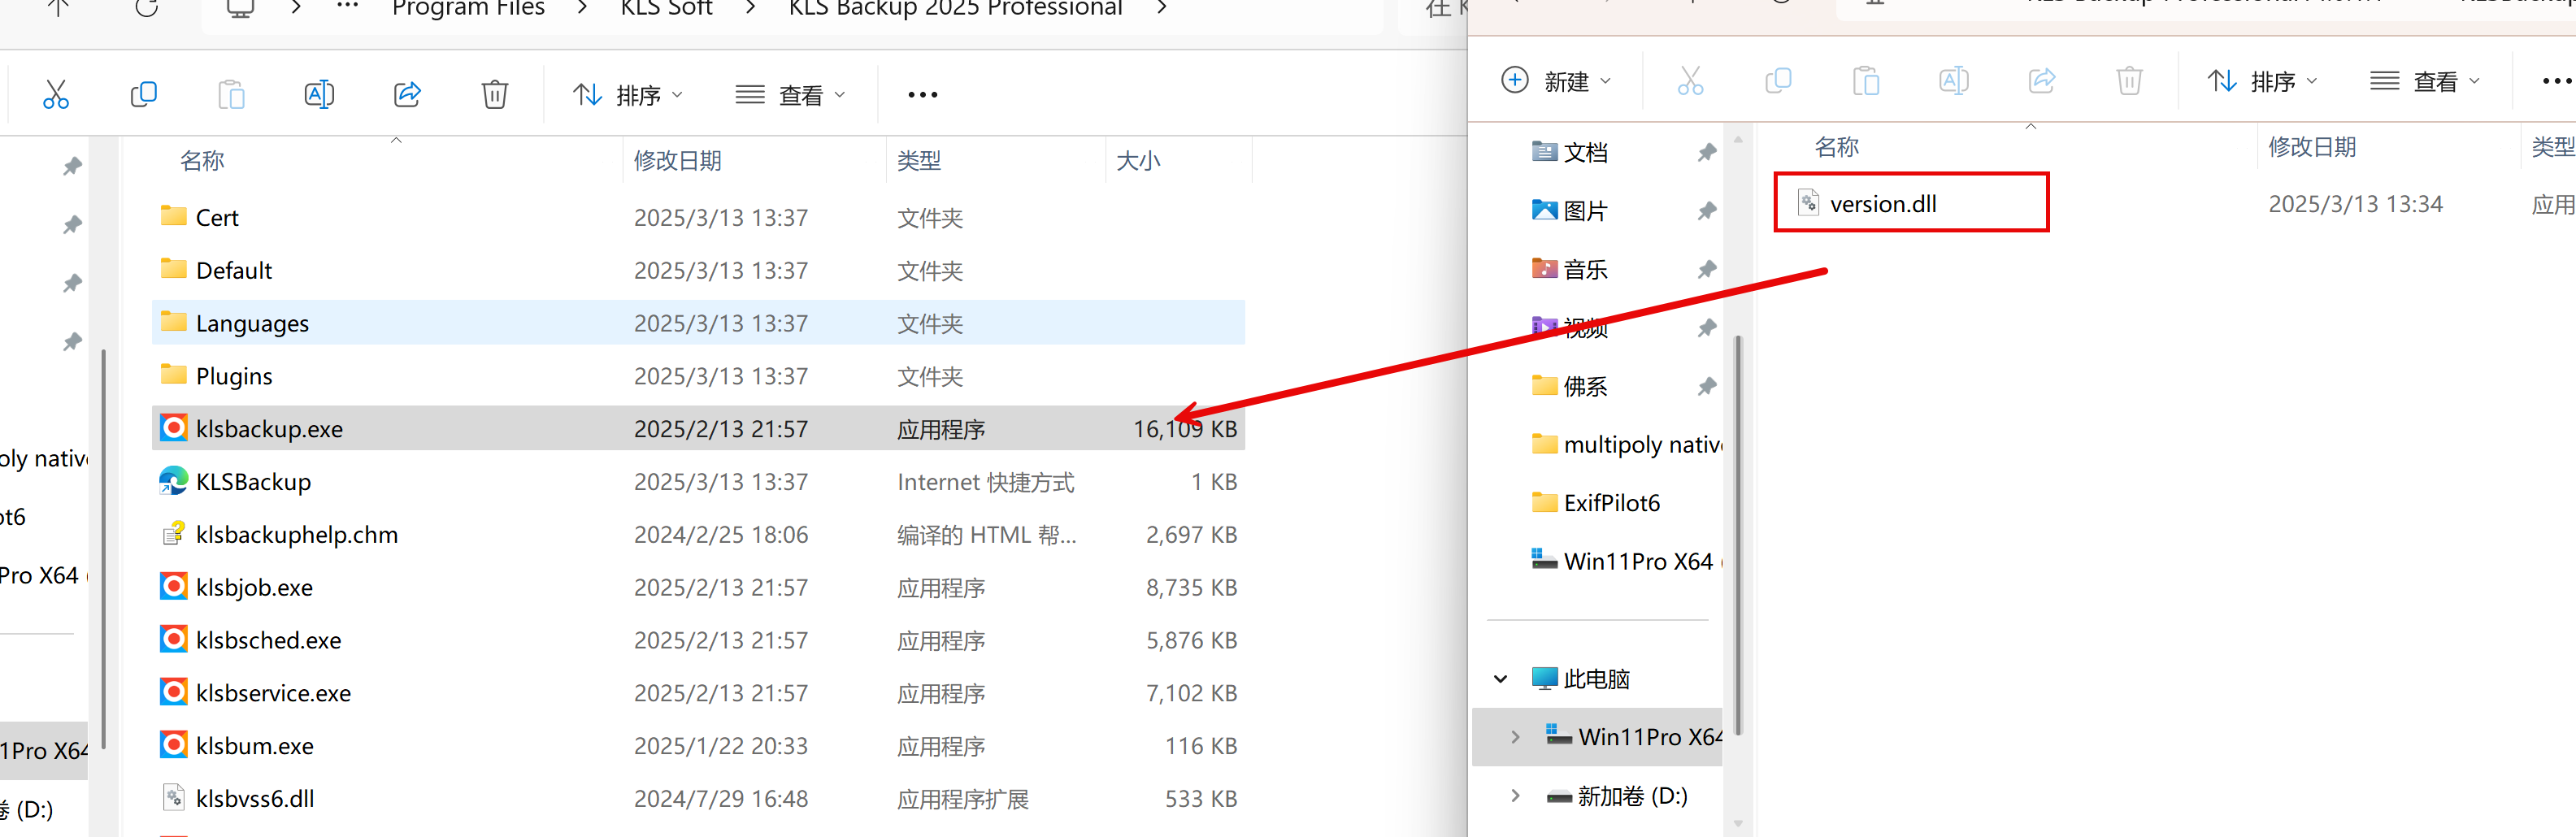The width and height of the screenshot is (2576, 837).
Task: Open the 新建 dropdown in right window
Action: [1557, 81]
